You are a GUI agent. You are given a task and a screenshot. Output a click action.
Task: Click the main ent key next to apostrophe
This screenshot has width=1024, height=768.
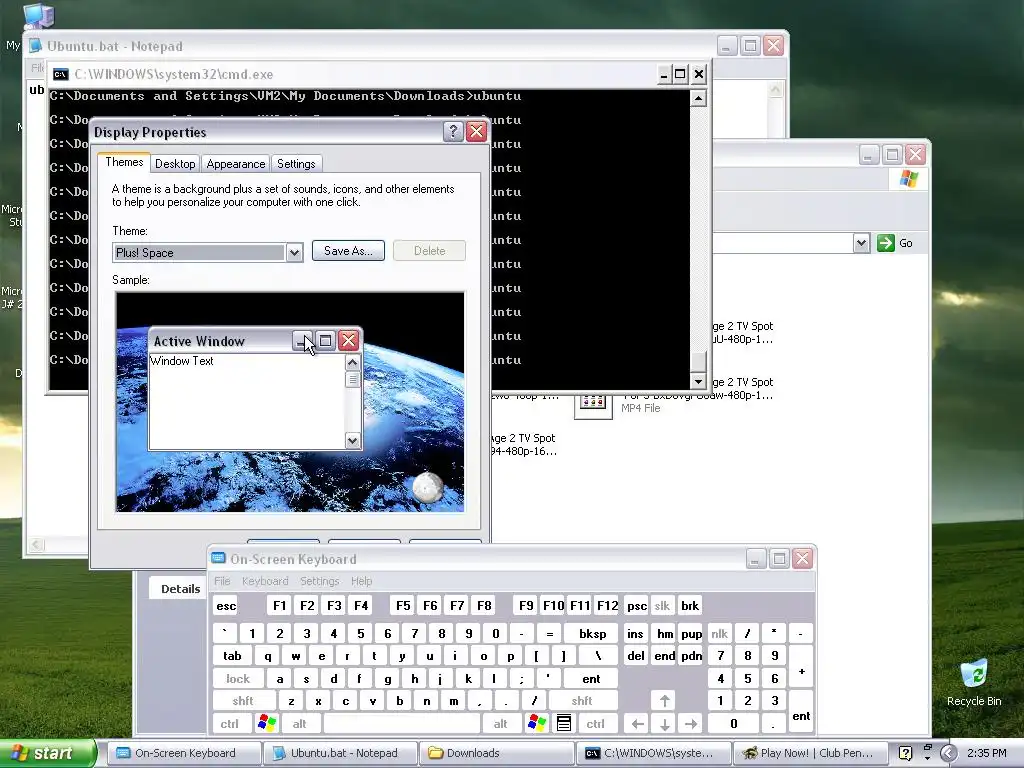click(591, 679)
